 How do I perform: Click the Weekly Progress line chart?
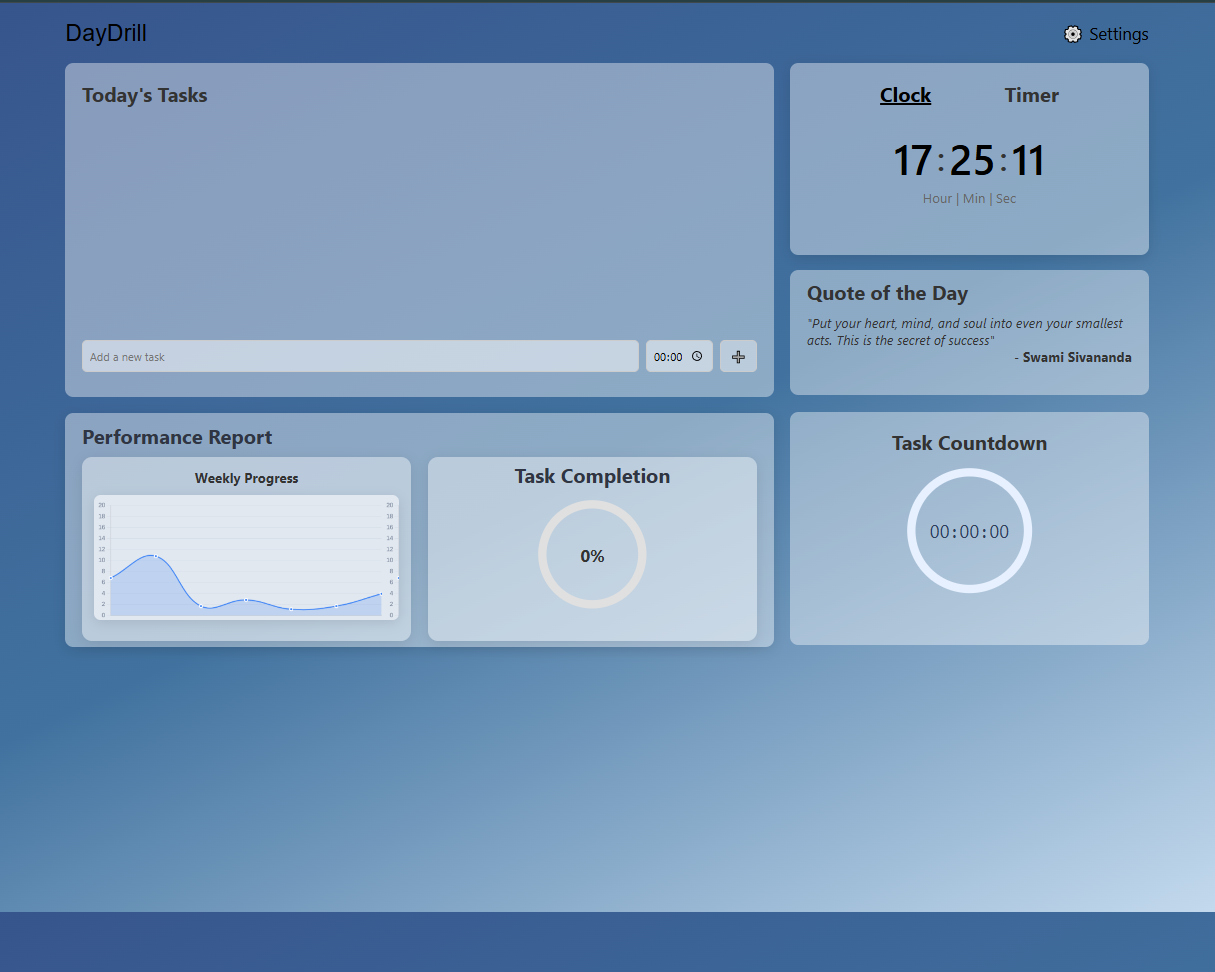coord(246,557)
